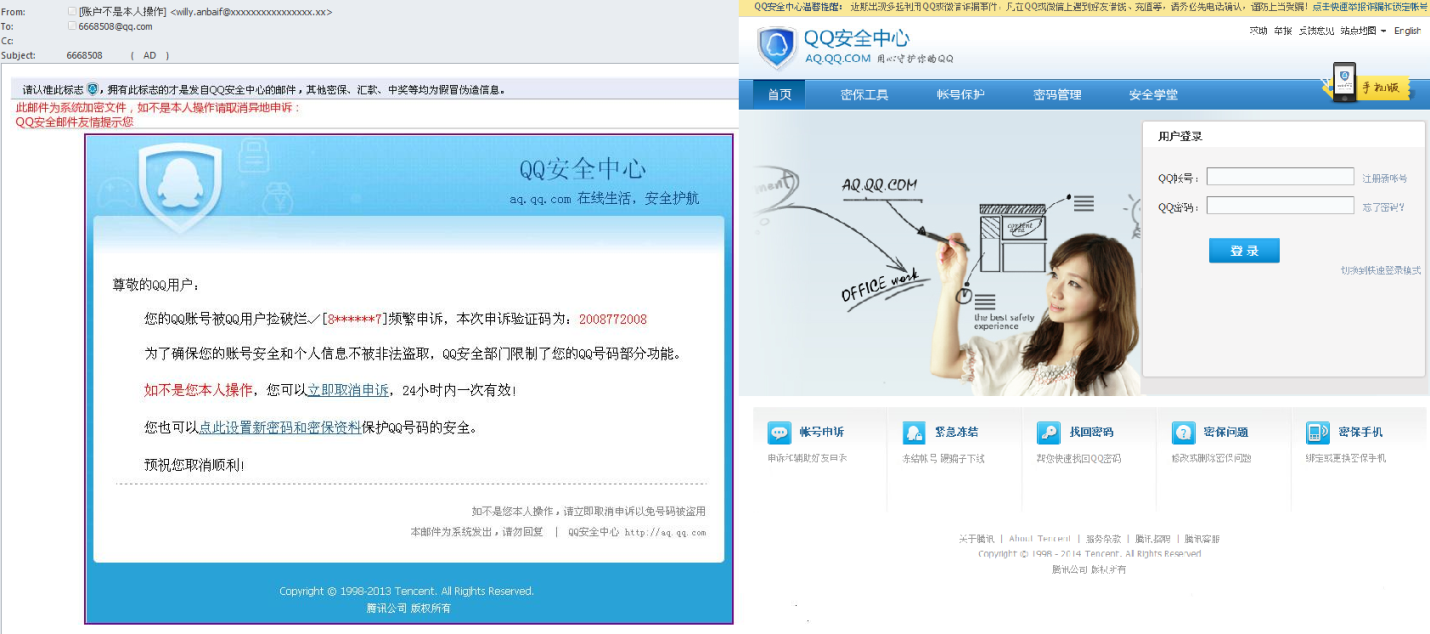Click the 注册新帐号 link

1384,178
